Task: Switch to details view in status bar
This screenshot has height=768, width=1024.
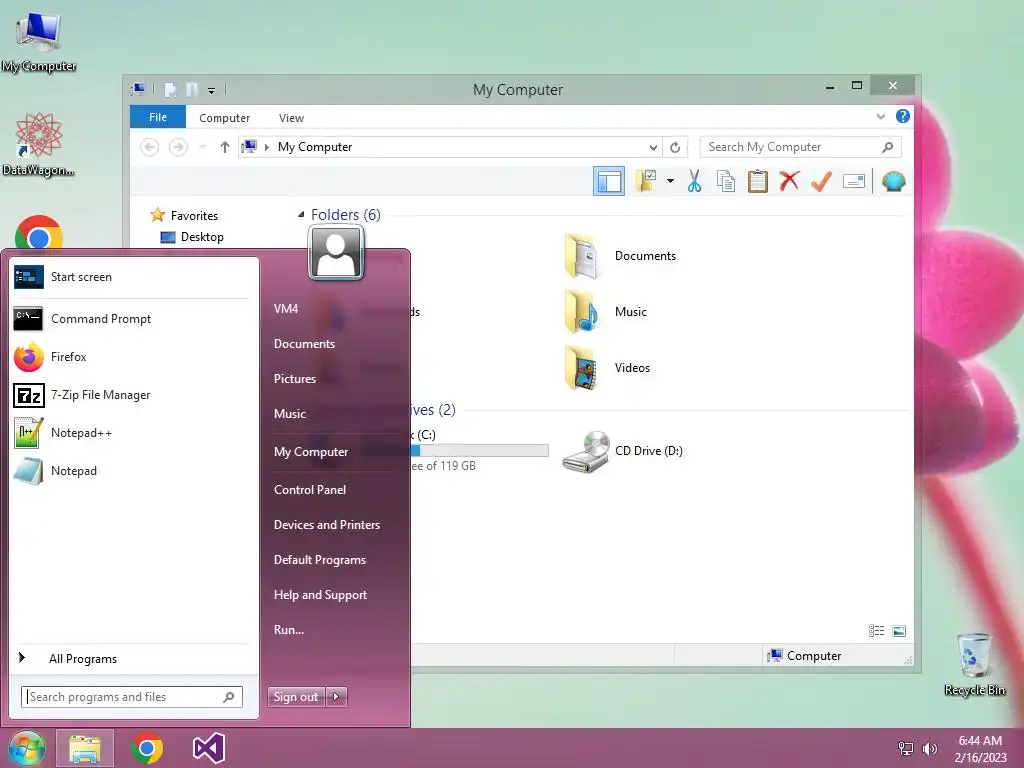Action: (x=876, y=630)
